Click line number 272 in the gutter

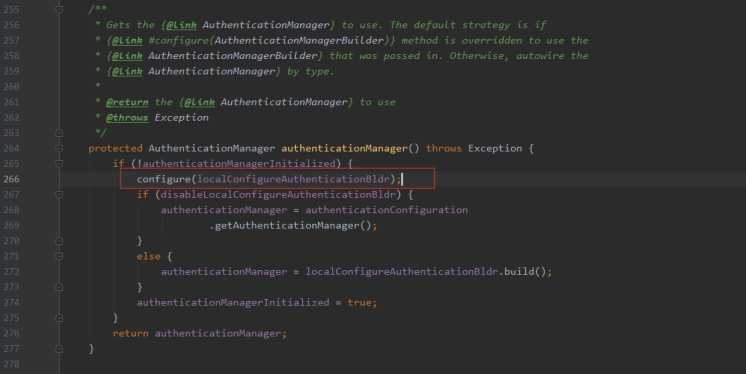point(11,272)
